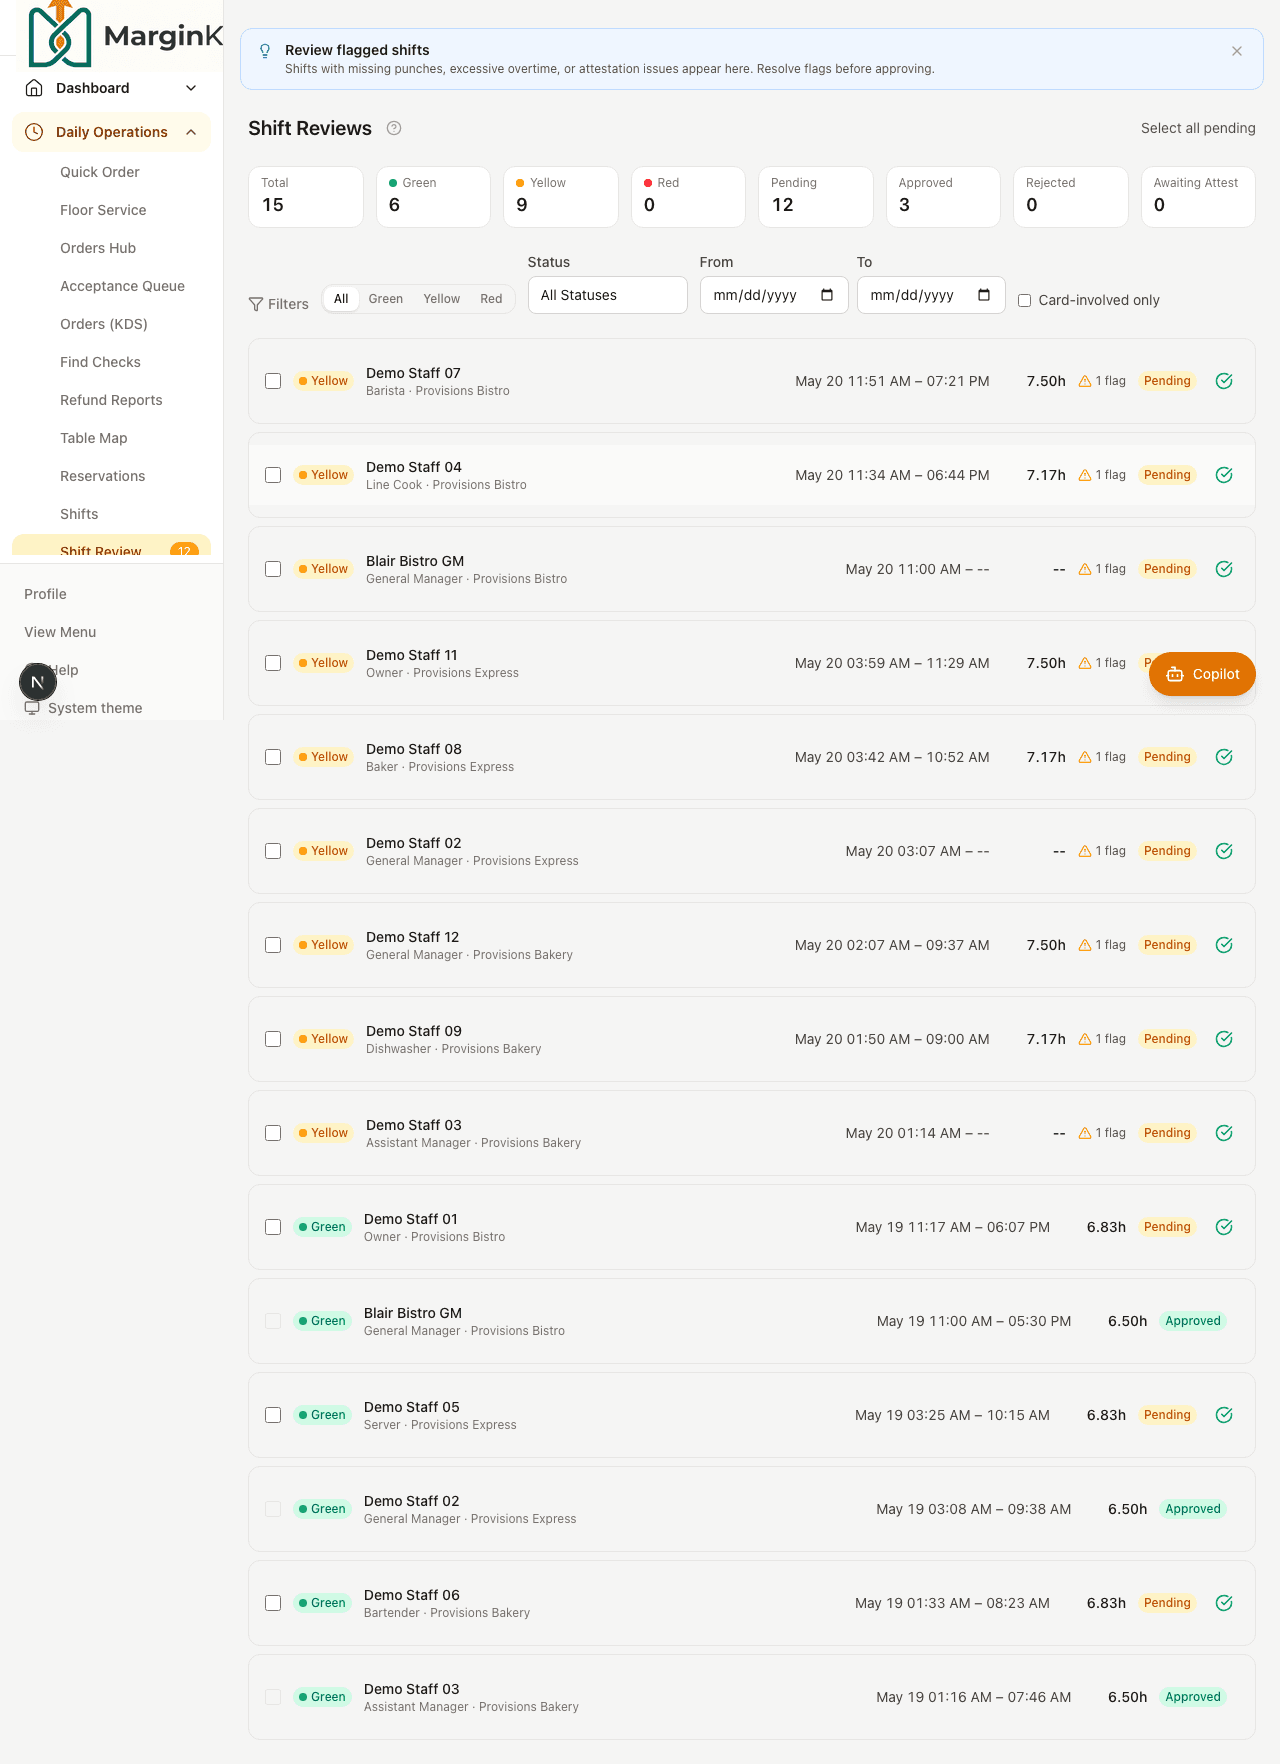Approve Demo Staff 12 shift with check icon
Screen dimensions: 1280x1764
pos(1224,945)
